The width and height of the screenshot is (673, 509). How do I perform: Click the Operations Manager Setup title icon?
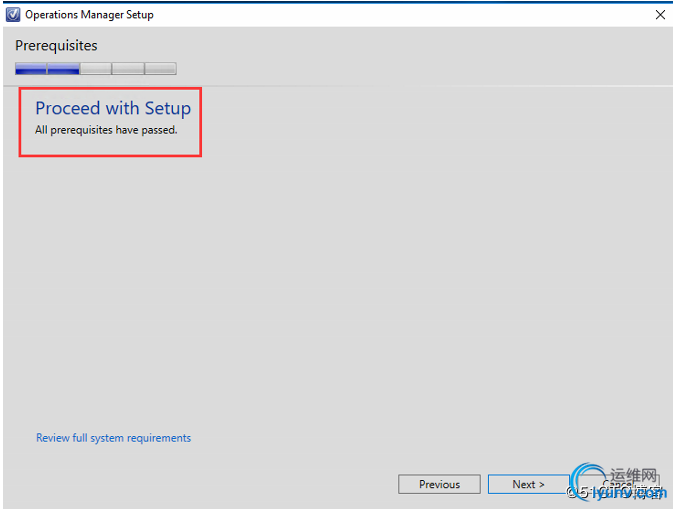point(13,15)
